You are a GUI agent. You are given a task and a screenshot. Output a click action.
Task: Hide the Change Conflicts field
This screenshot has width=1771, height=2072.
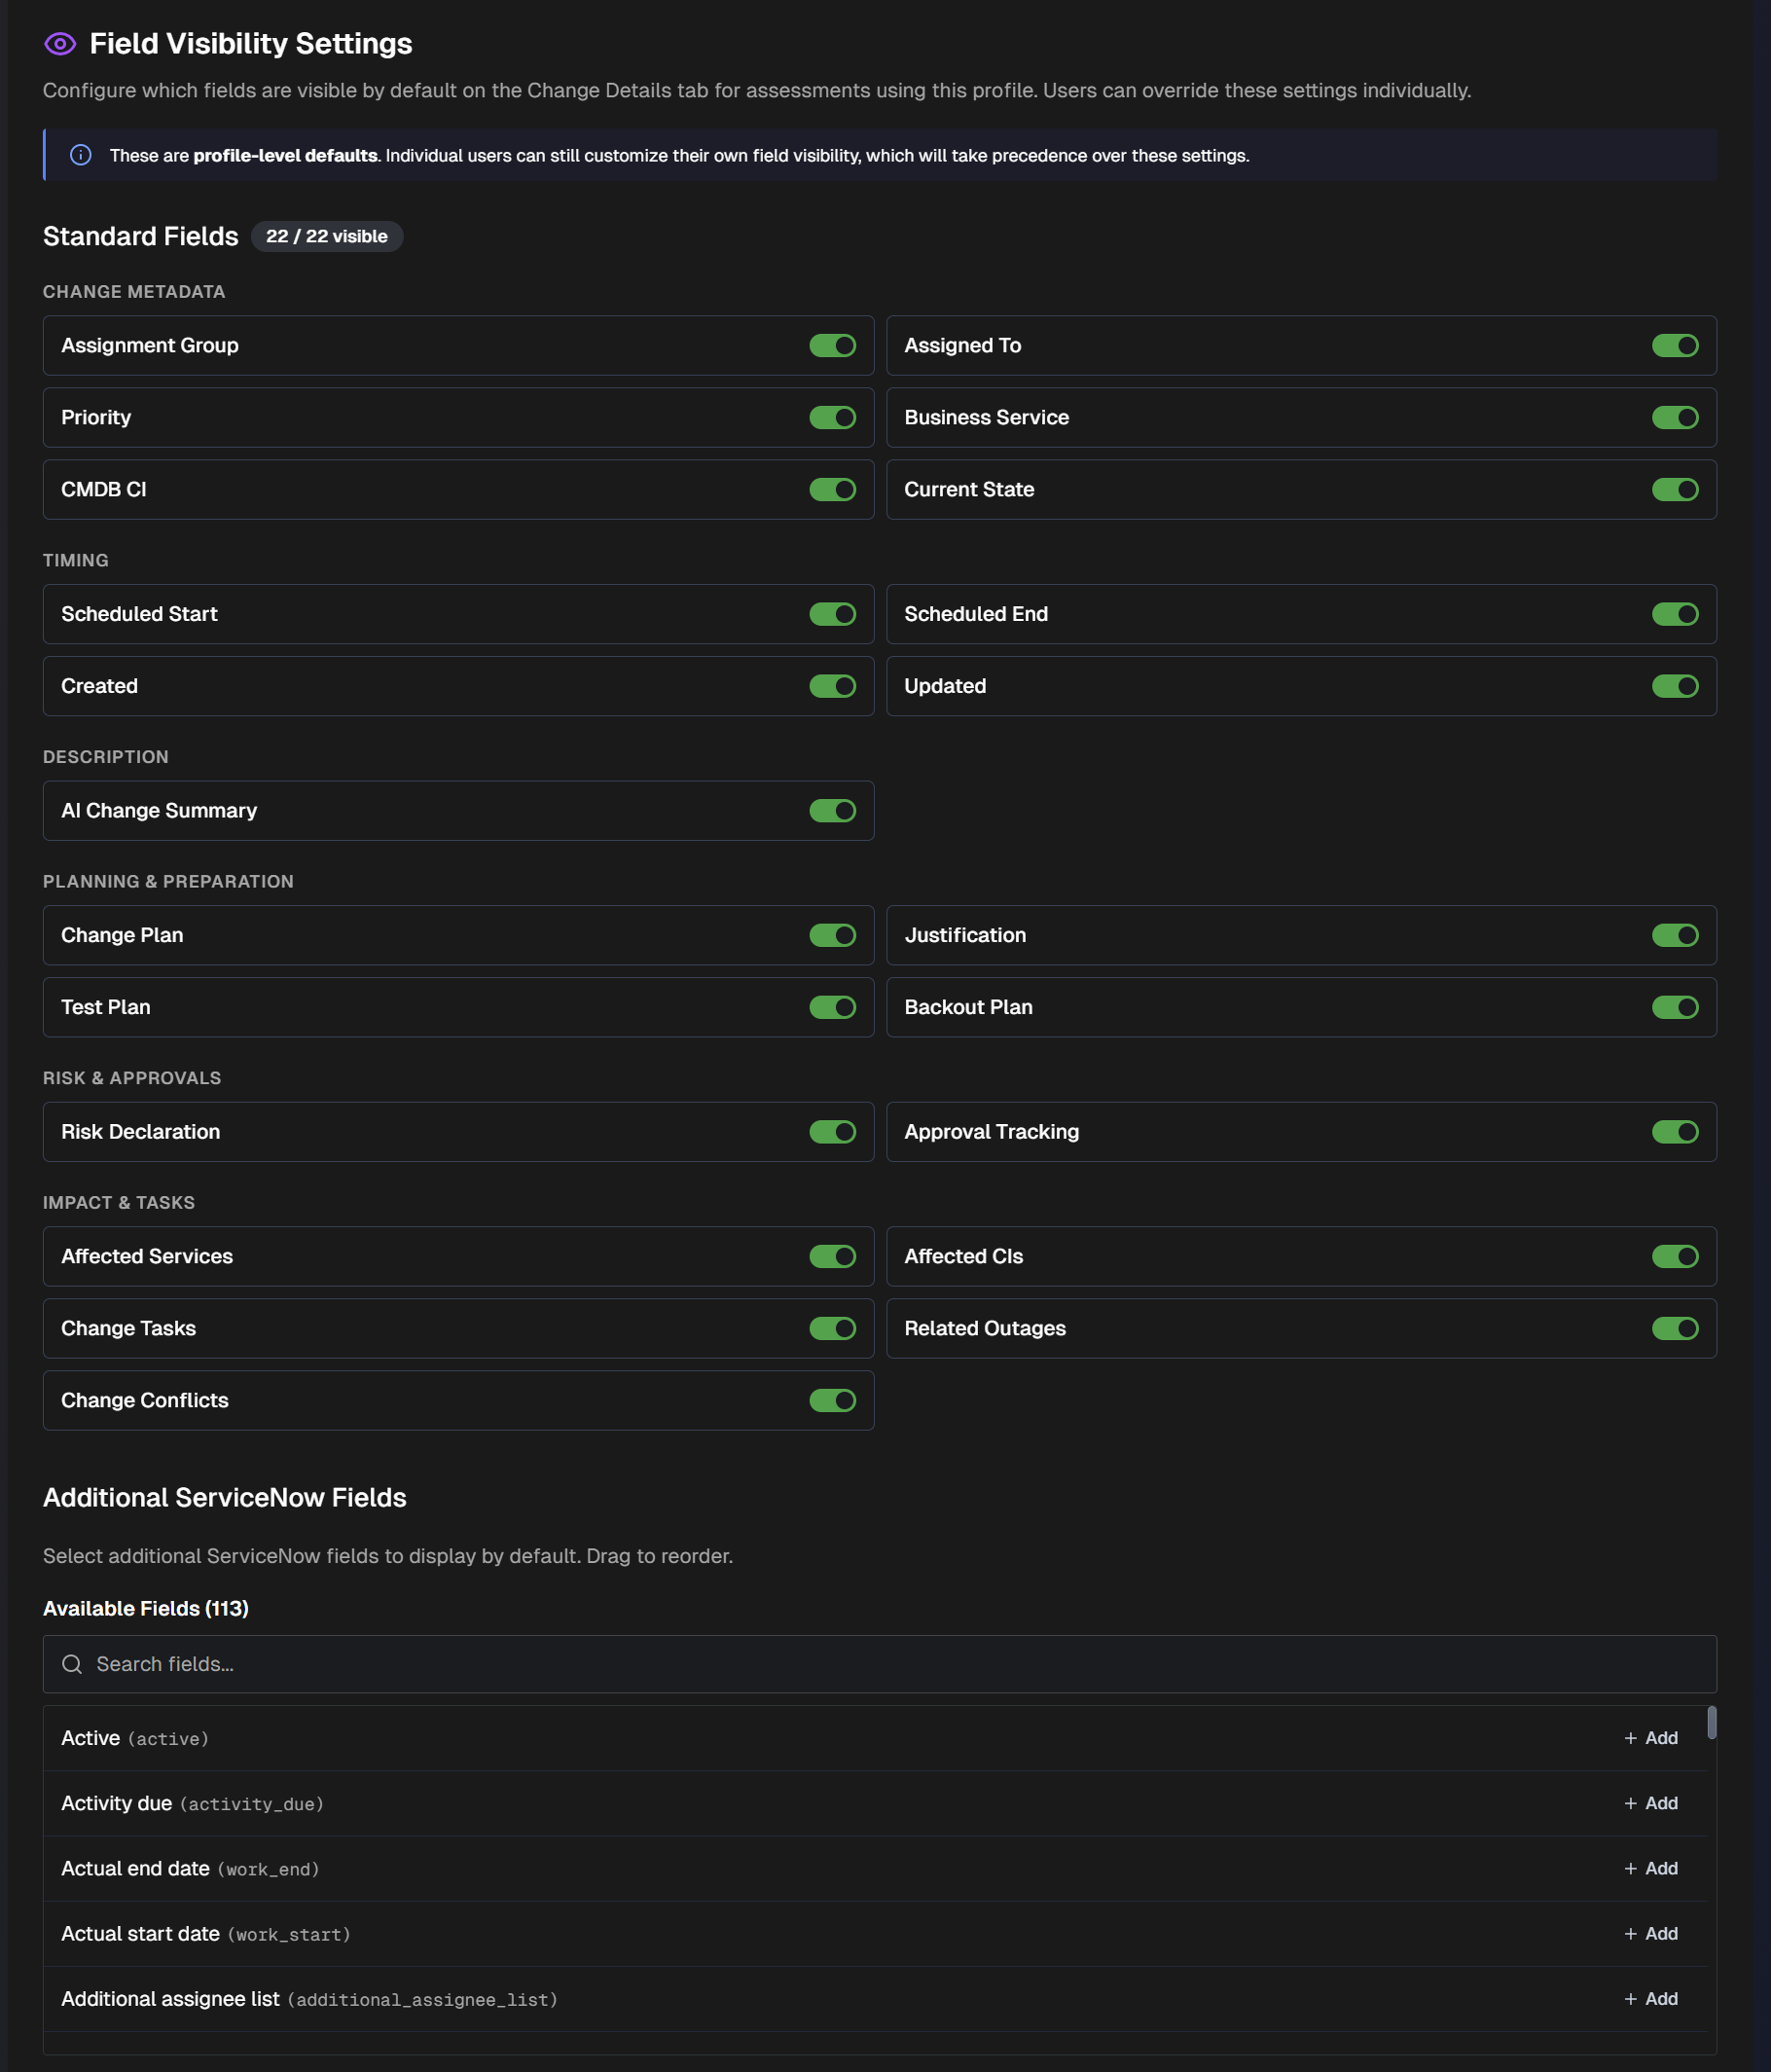(832, 1400)
